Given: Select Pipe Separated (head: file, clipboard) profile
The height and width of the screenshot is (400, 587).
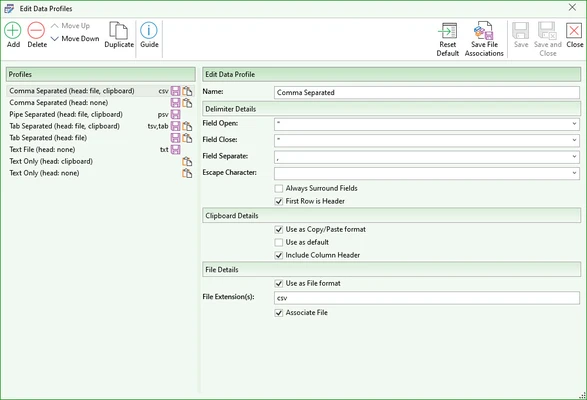Looking at the screenshot, I should tap(100, 114).
